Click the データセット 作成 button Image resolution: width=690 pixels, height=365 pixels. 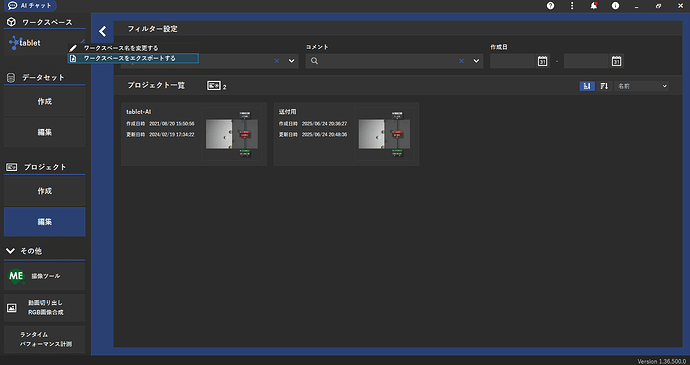[x=44, y=102]
